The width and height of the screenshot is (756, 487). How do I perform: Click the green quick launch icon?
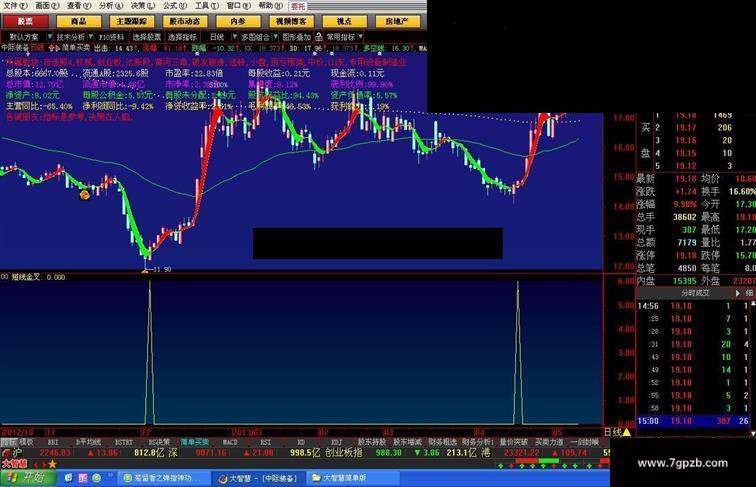pos(96,478)
